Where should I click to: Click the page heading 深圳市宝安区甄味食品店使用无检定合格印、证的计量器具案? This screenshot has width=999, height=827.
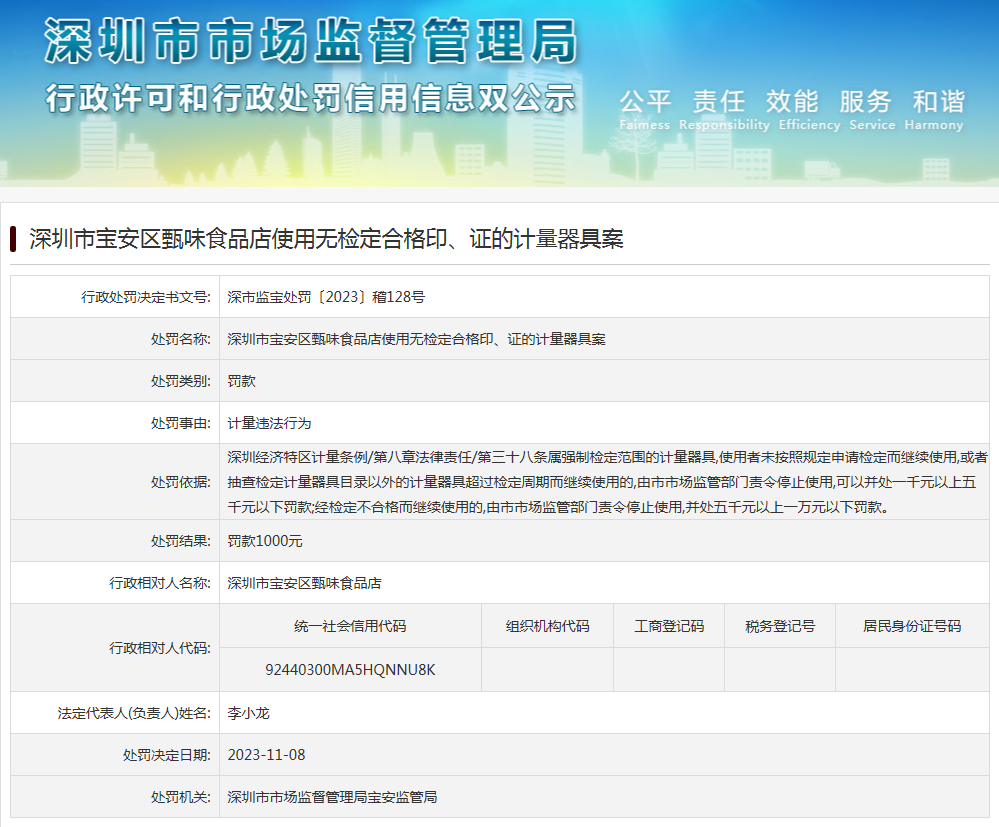[326, 239]
